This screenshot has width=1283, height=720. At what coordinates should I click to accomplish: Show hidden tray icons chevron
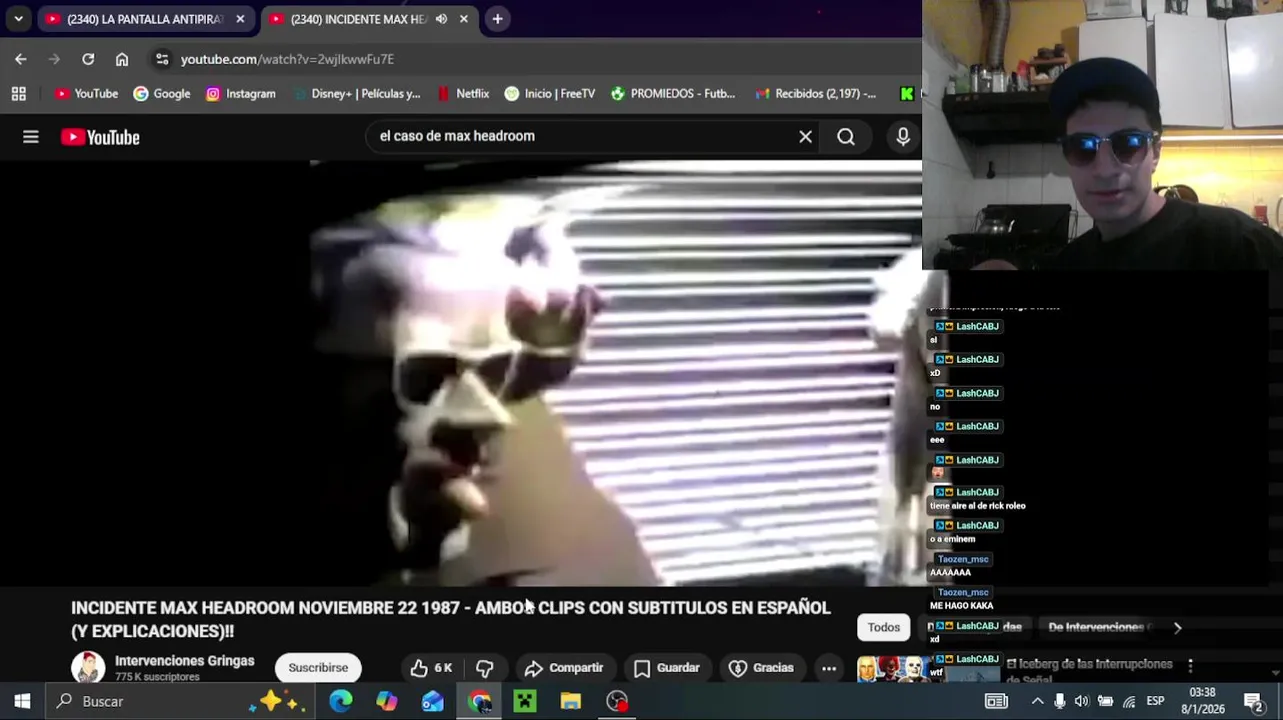[1037, 702]
